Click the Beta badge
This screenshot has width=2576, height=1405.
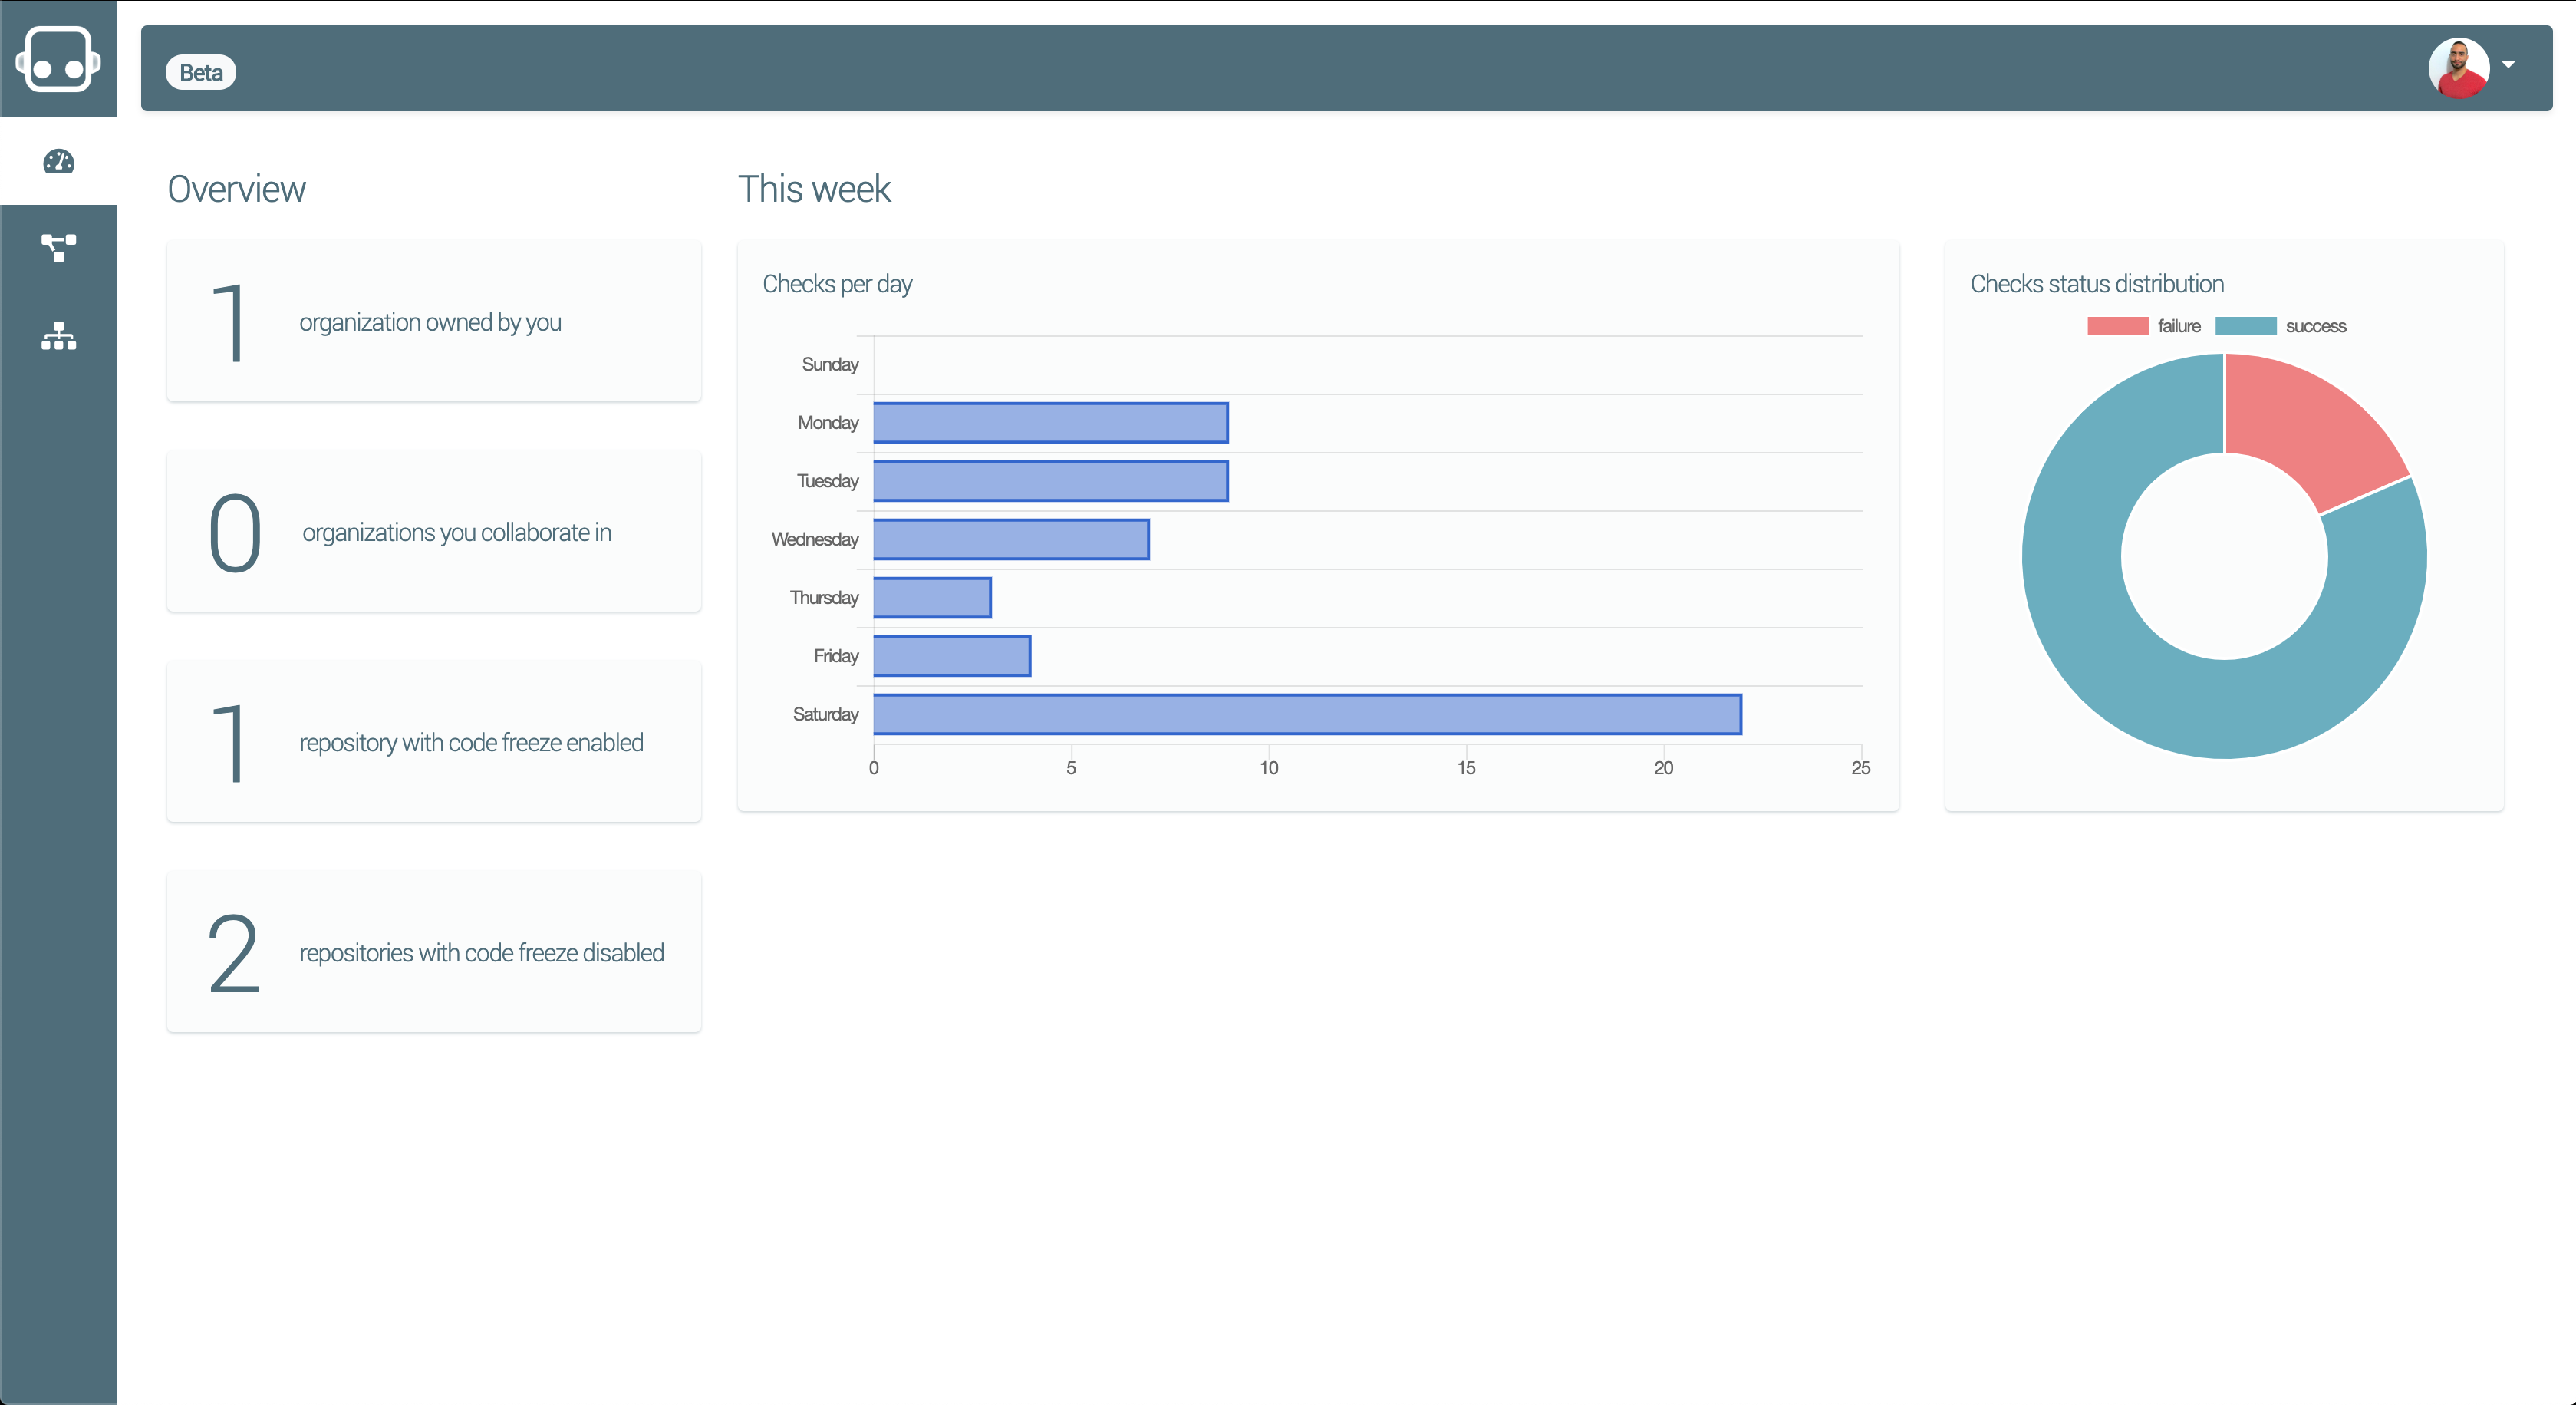point(201,72)
